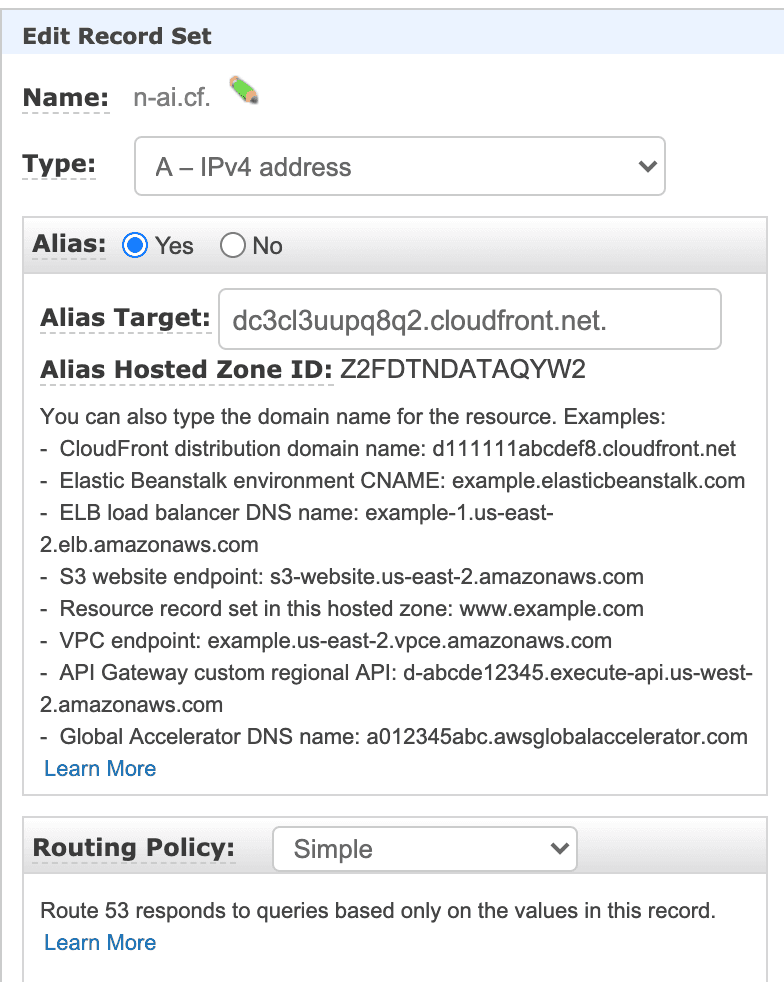Expand the Routing Policy dropdown set to Simple
Image resolution: width=784 pixels, height=982 pixels.
click(425, 849)
